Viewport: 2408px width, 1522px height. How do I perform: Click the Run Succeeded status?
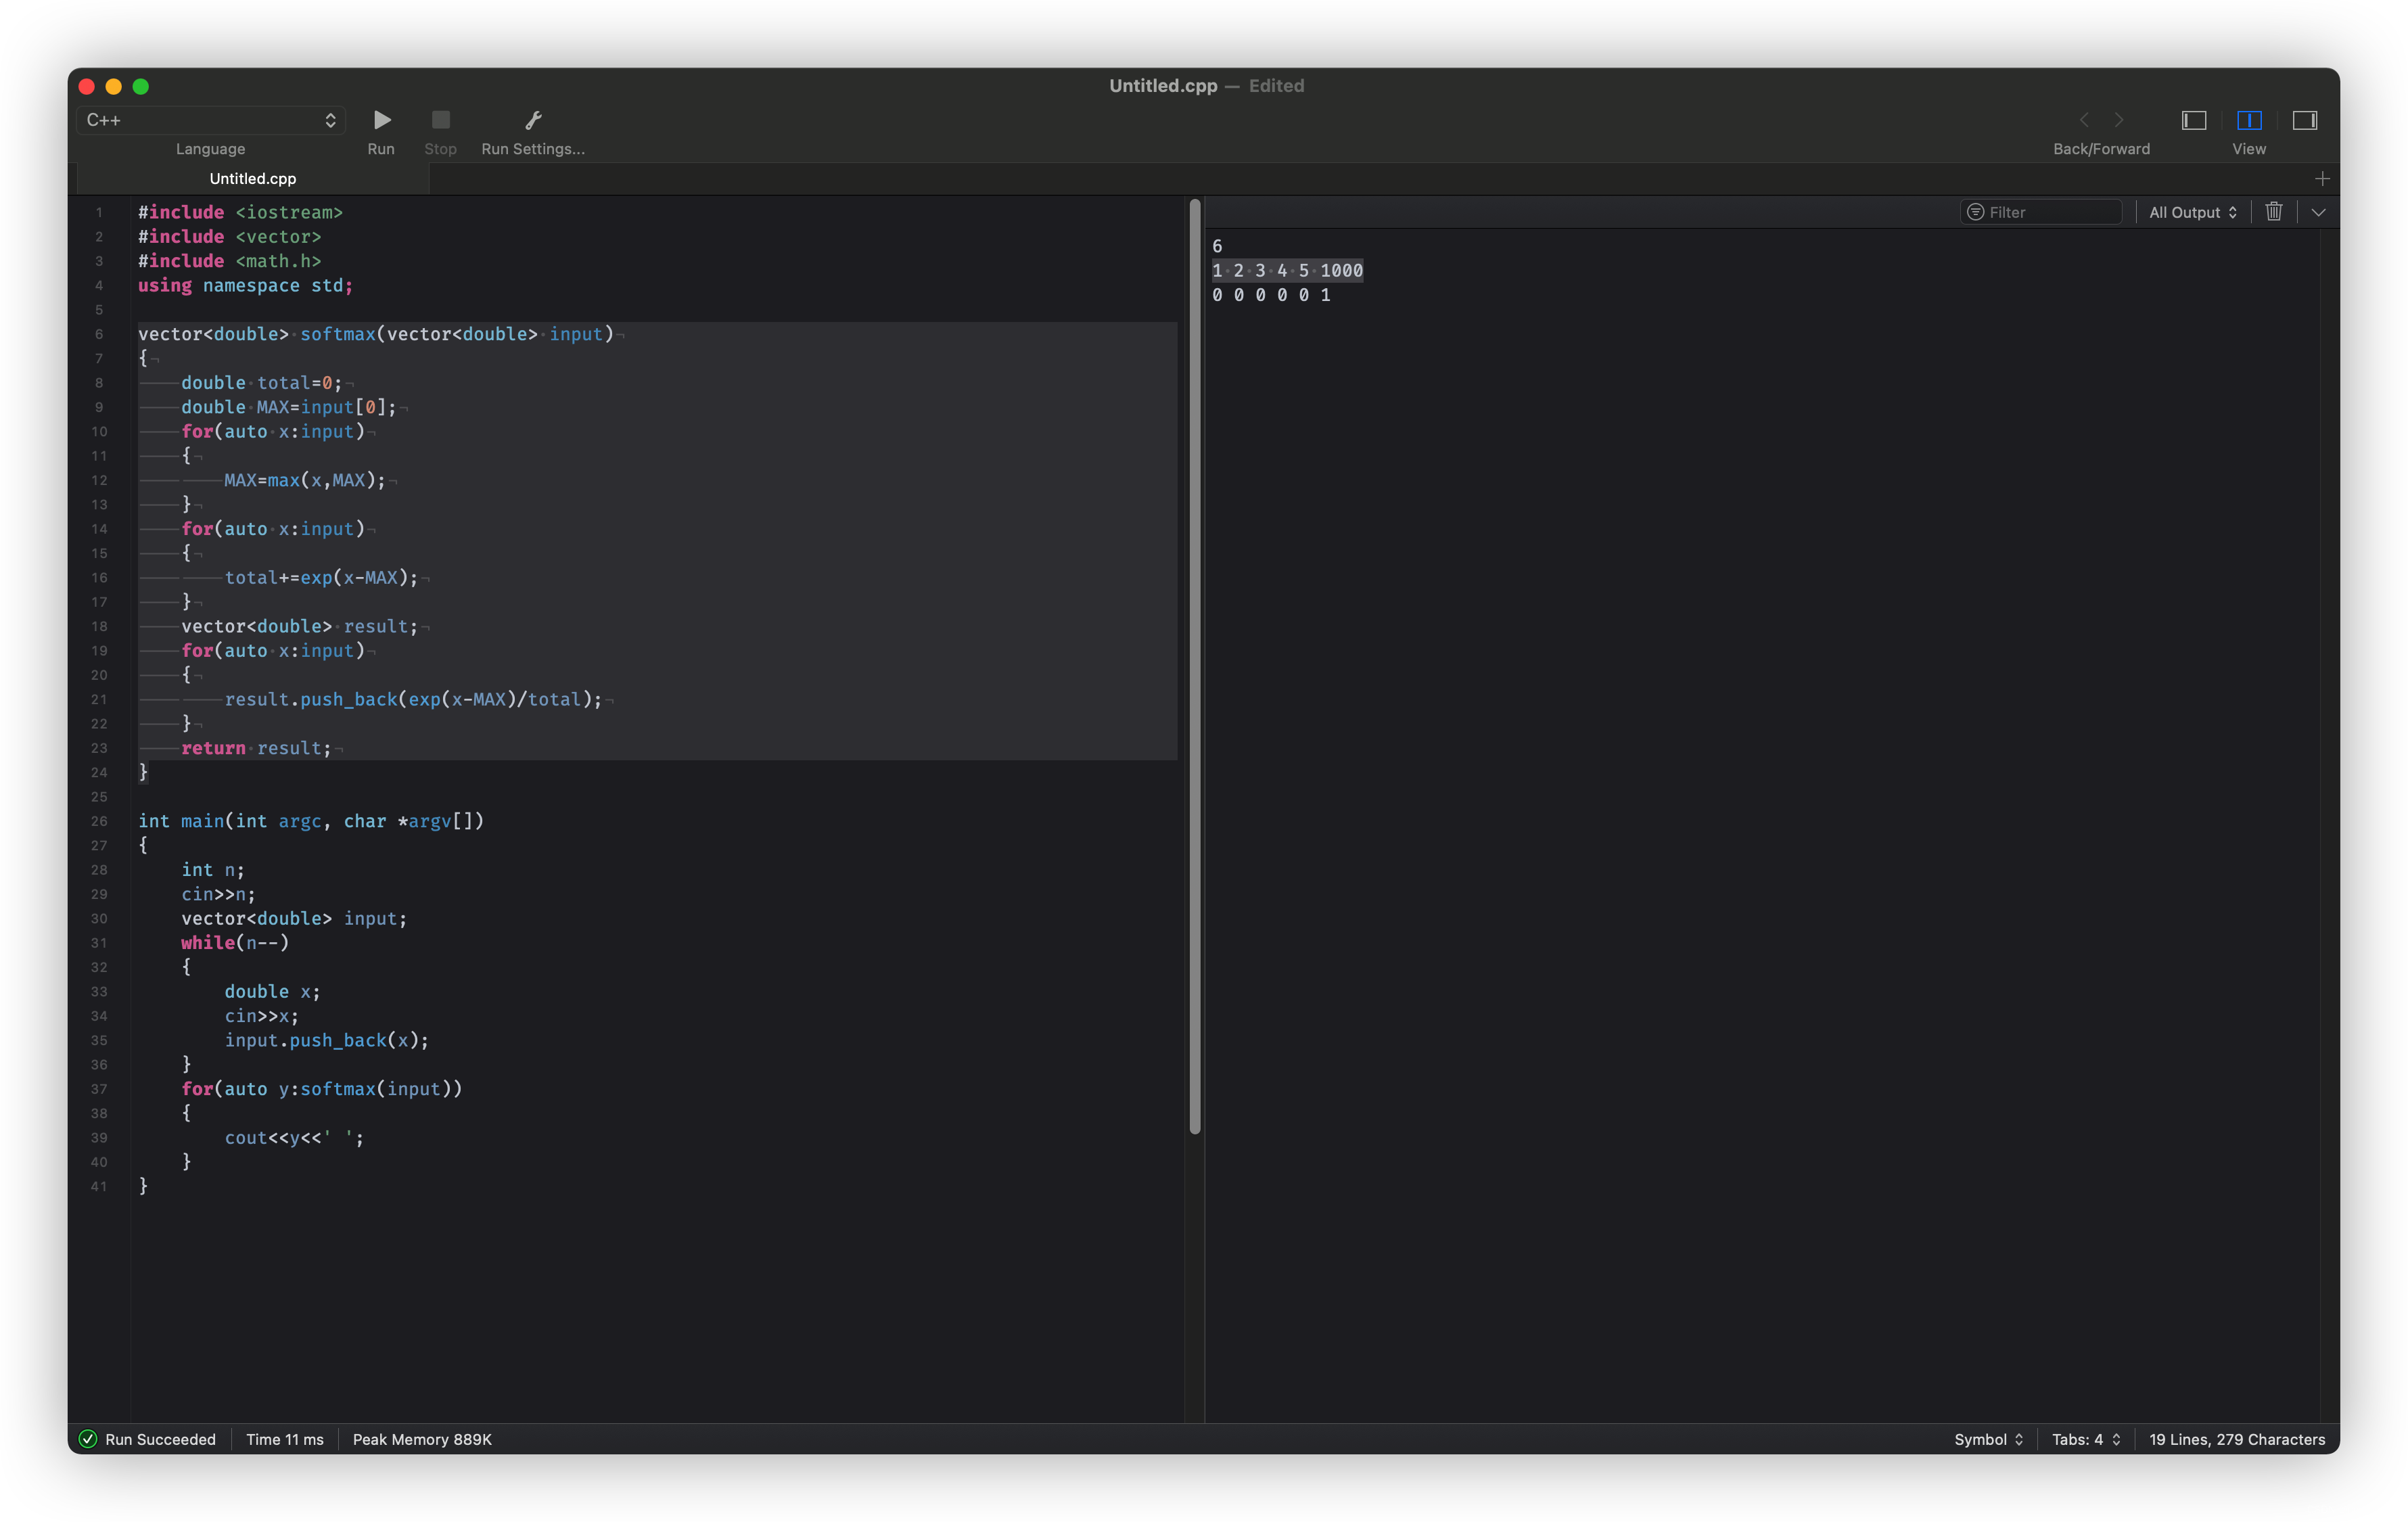pos(148,1439)
